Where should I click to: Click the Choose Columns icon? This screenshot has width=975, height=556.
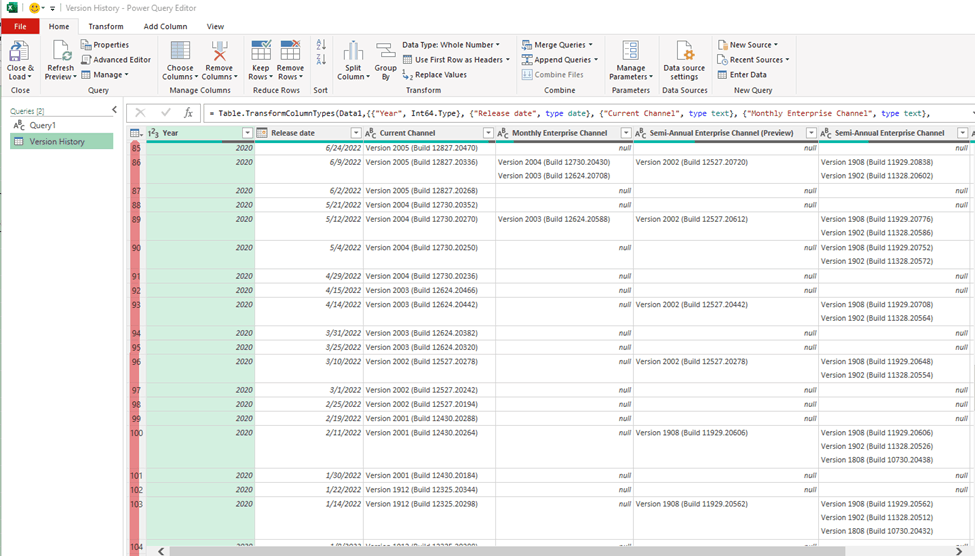point(180,51)
